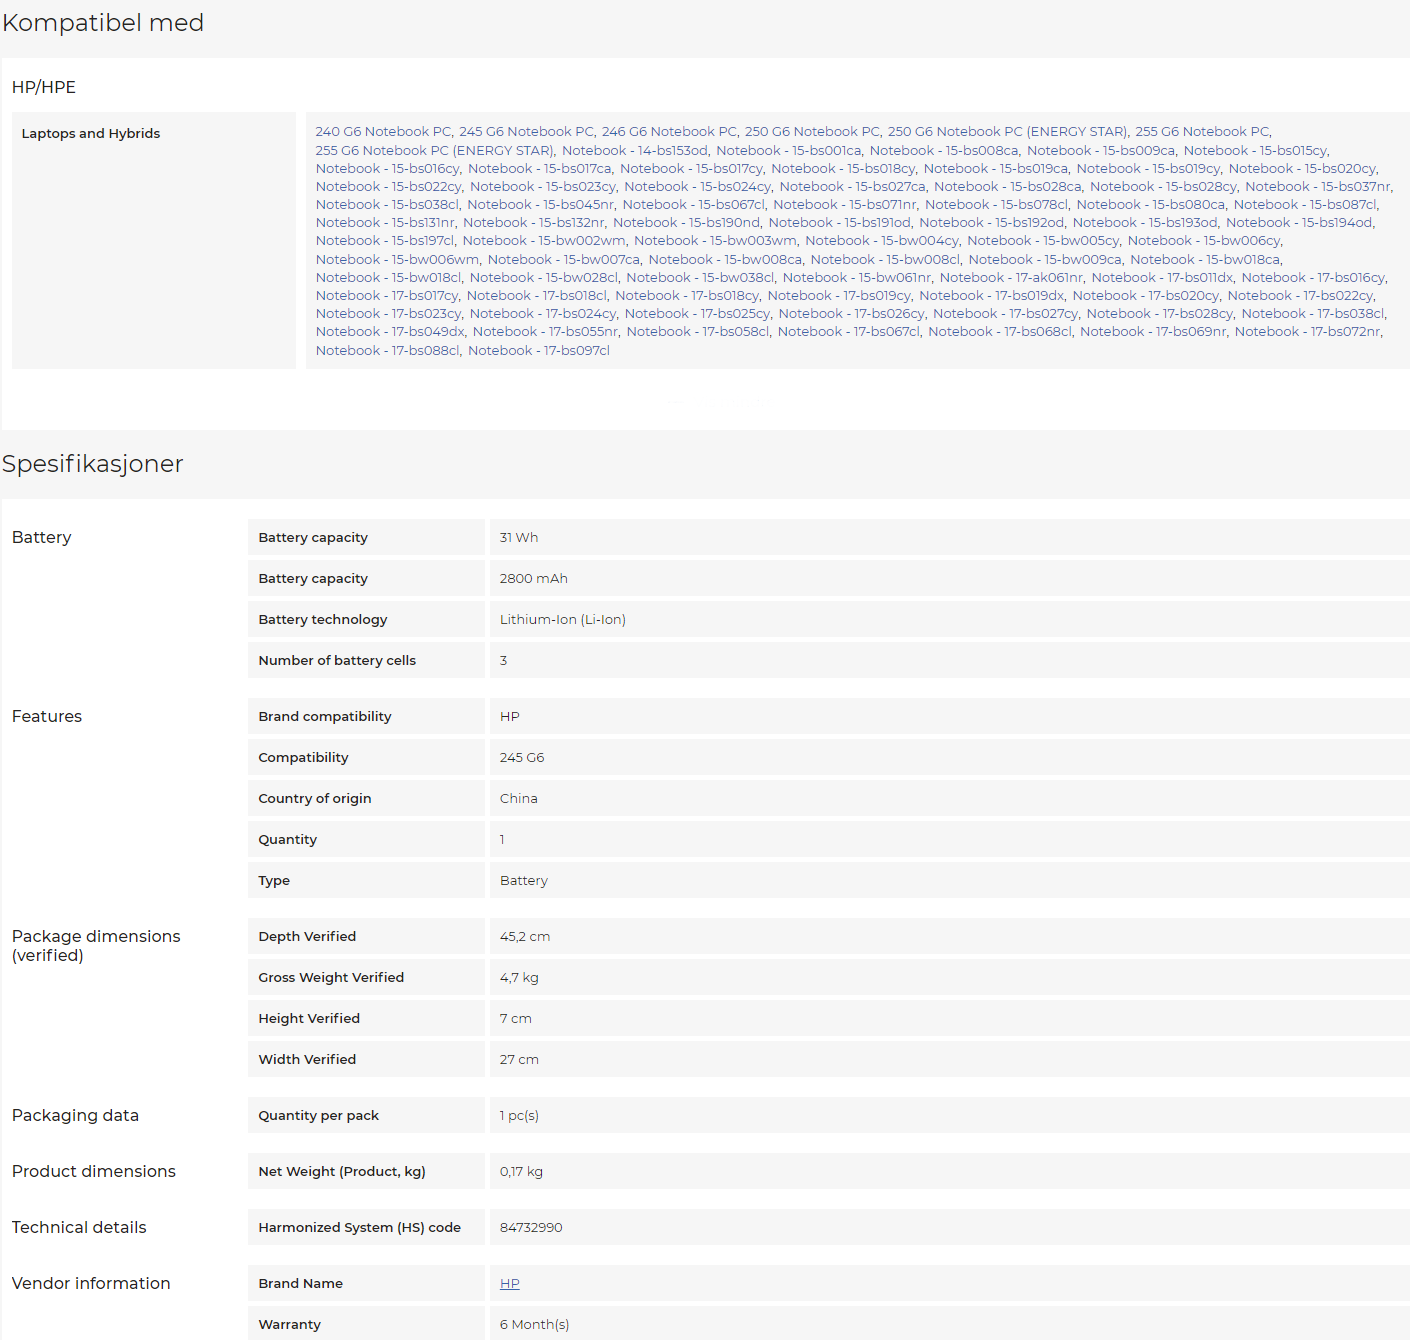Click the HP brand name link
The height and width of the screenshot is (1340, 1410).
509,1284
